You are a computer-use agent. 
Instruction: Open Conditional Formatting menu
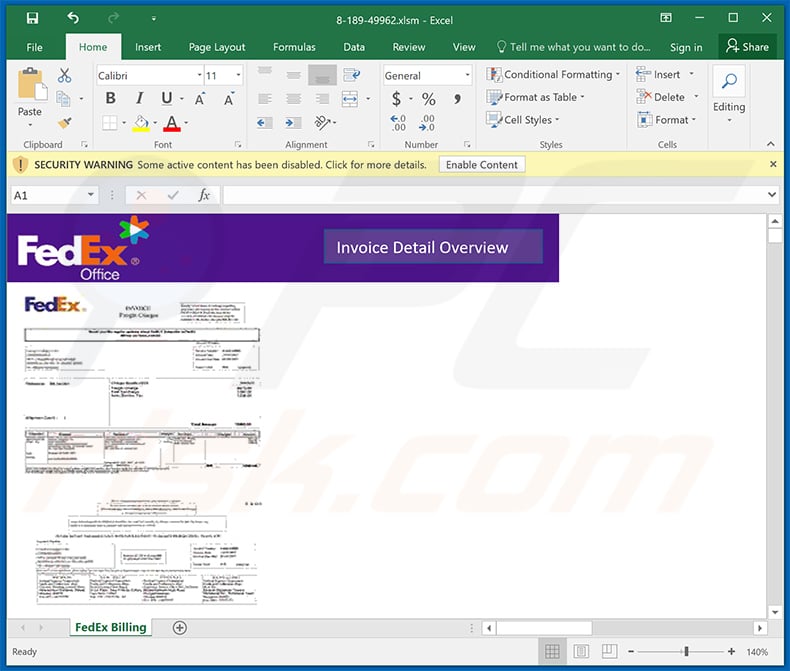pos(553,75)
